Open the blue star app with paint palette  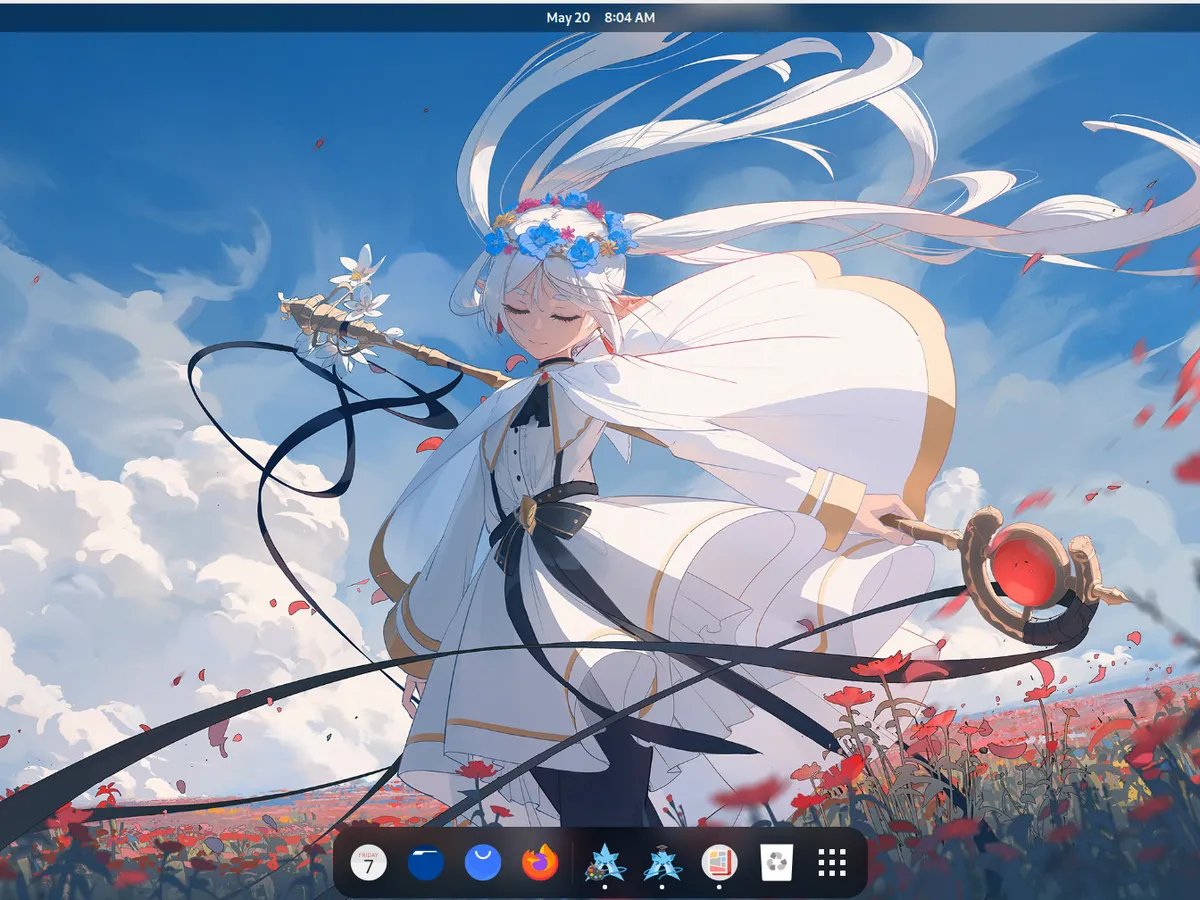tap(604, 861)
